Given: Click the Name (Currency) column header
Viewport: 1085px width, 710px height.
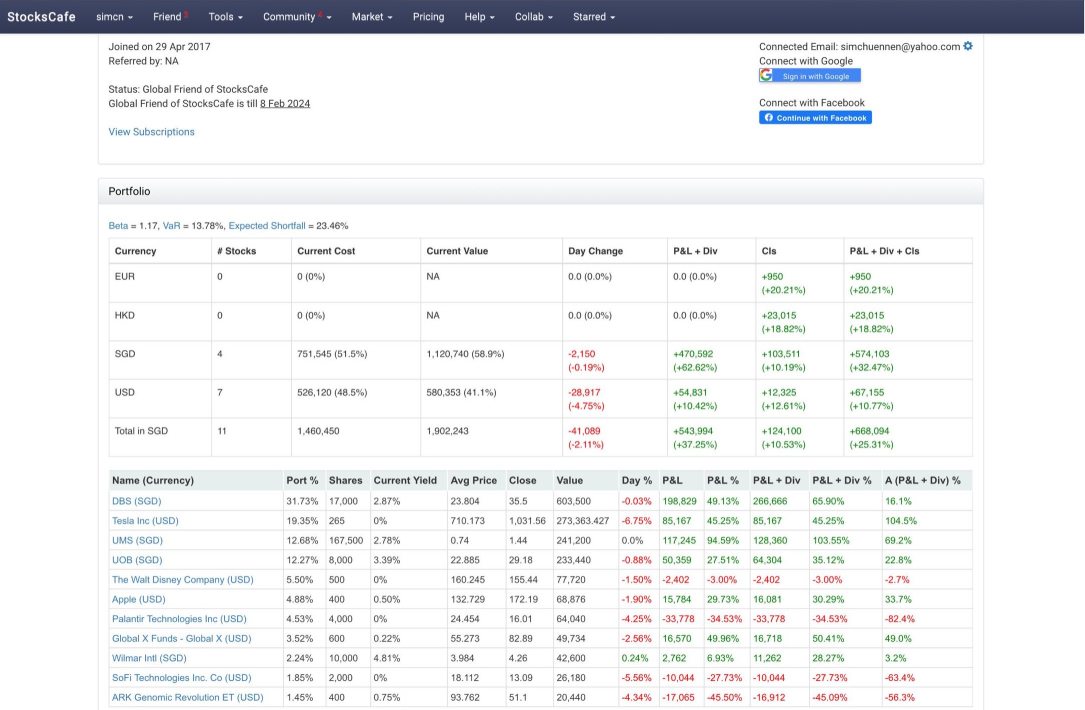Looking at the screenshot, I should tap(153, 480).
